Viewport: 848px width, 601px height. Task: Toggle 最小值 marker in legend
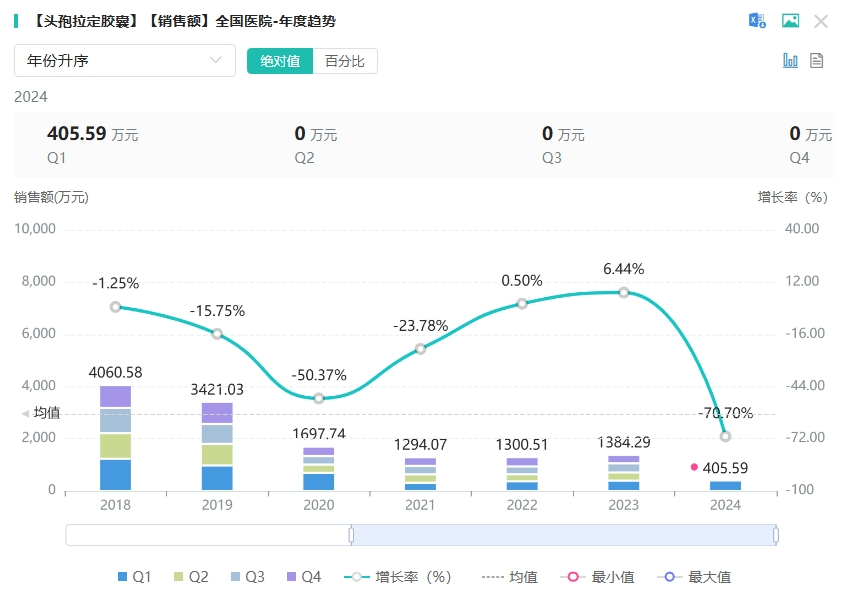click(597, 577)
